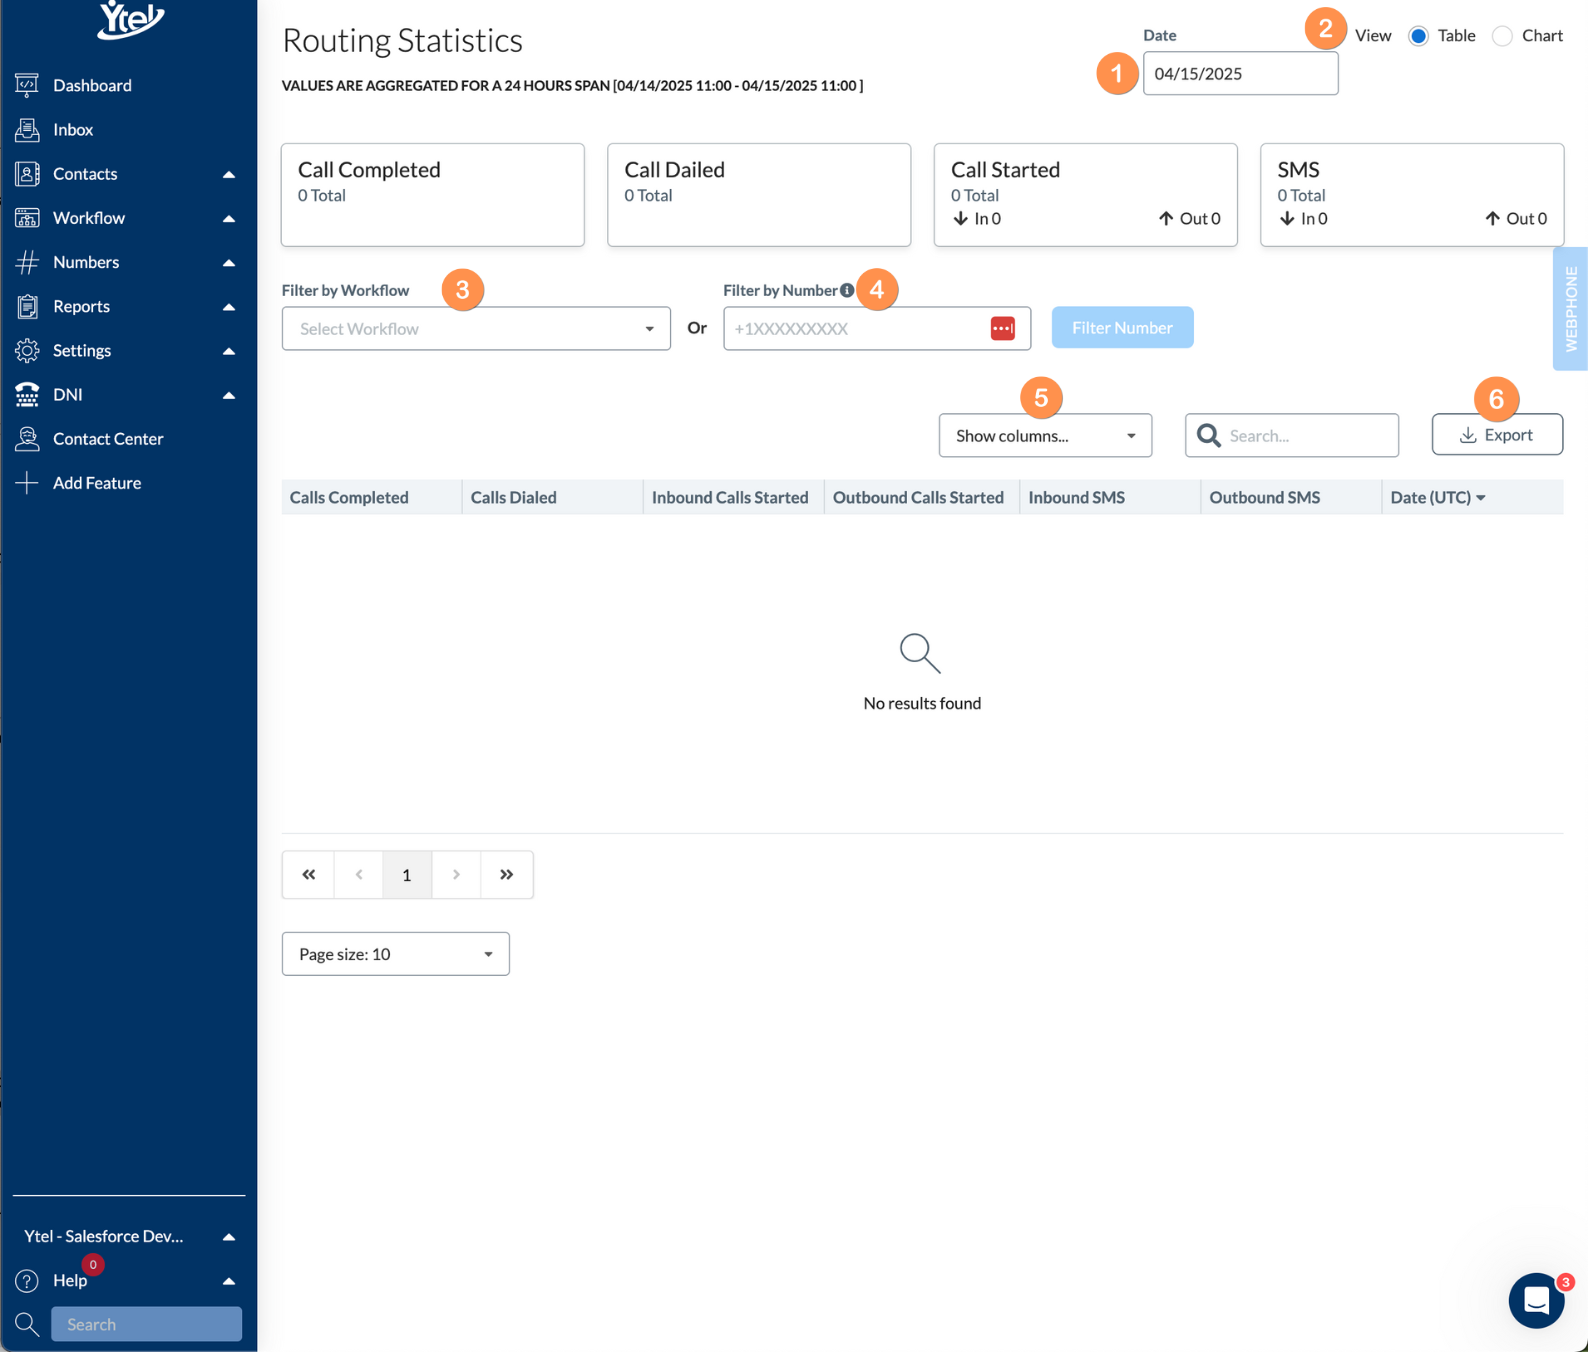Click the Workflow sidebar icon
This screenshot has width=1588, height=1353.
[27, 218]
